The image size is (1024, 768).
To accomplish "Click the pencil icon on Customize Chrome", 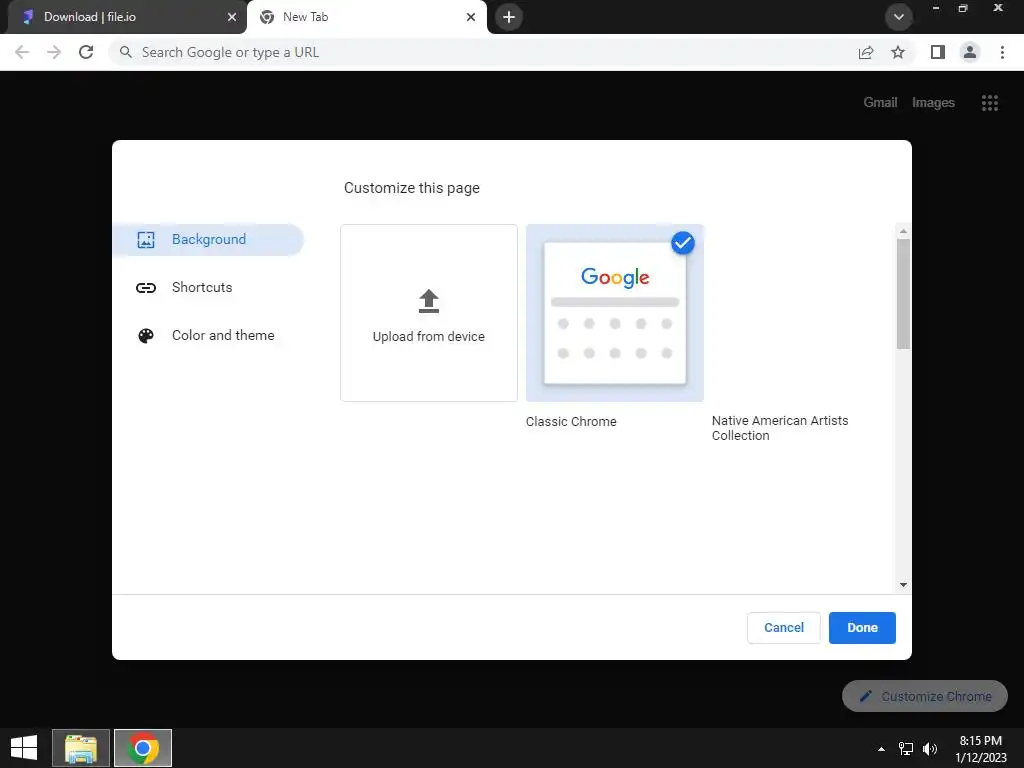I will tap(865, 696).
